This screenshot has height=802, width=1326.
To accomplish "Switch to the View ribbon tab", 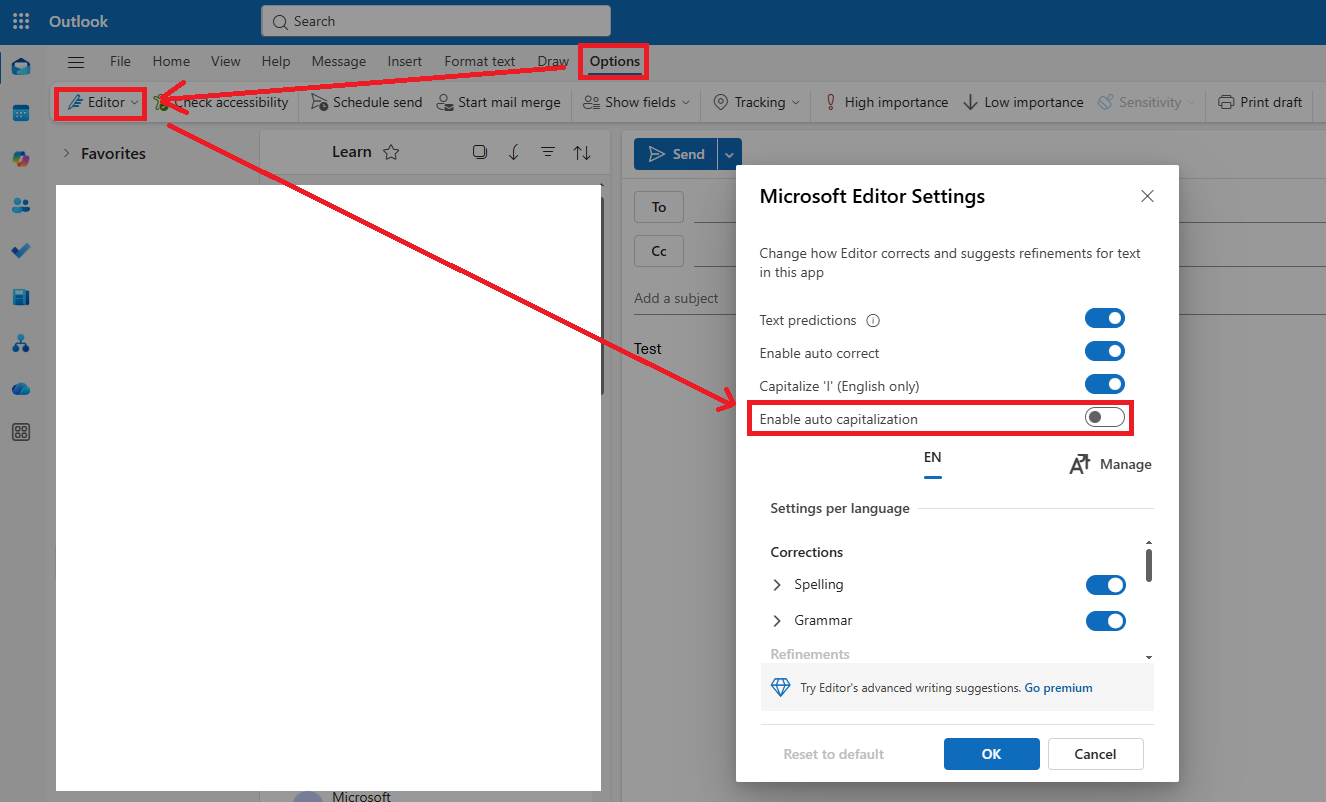I will click(226, 61).
